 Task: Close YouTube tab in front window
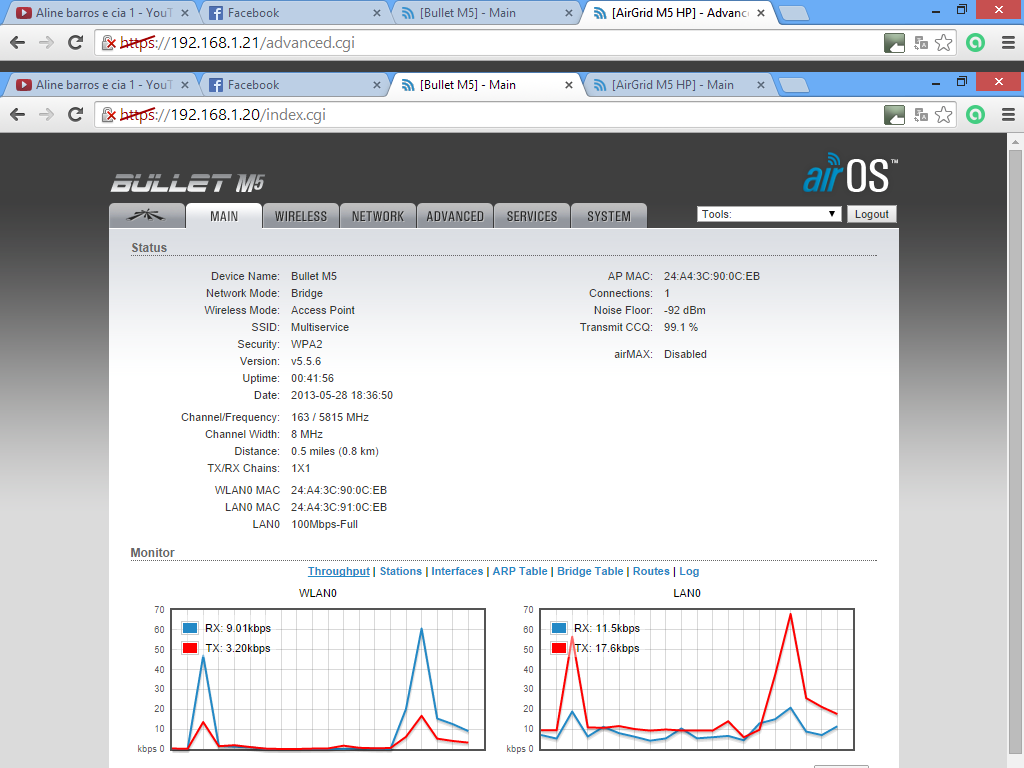[185, 85]
